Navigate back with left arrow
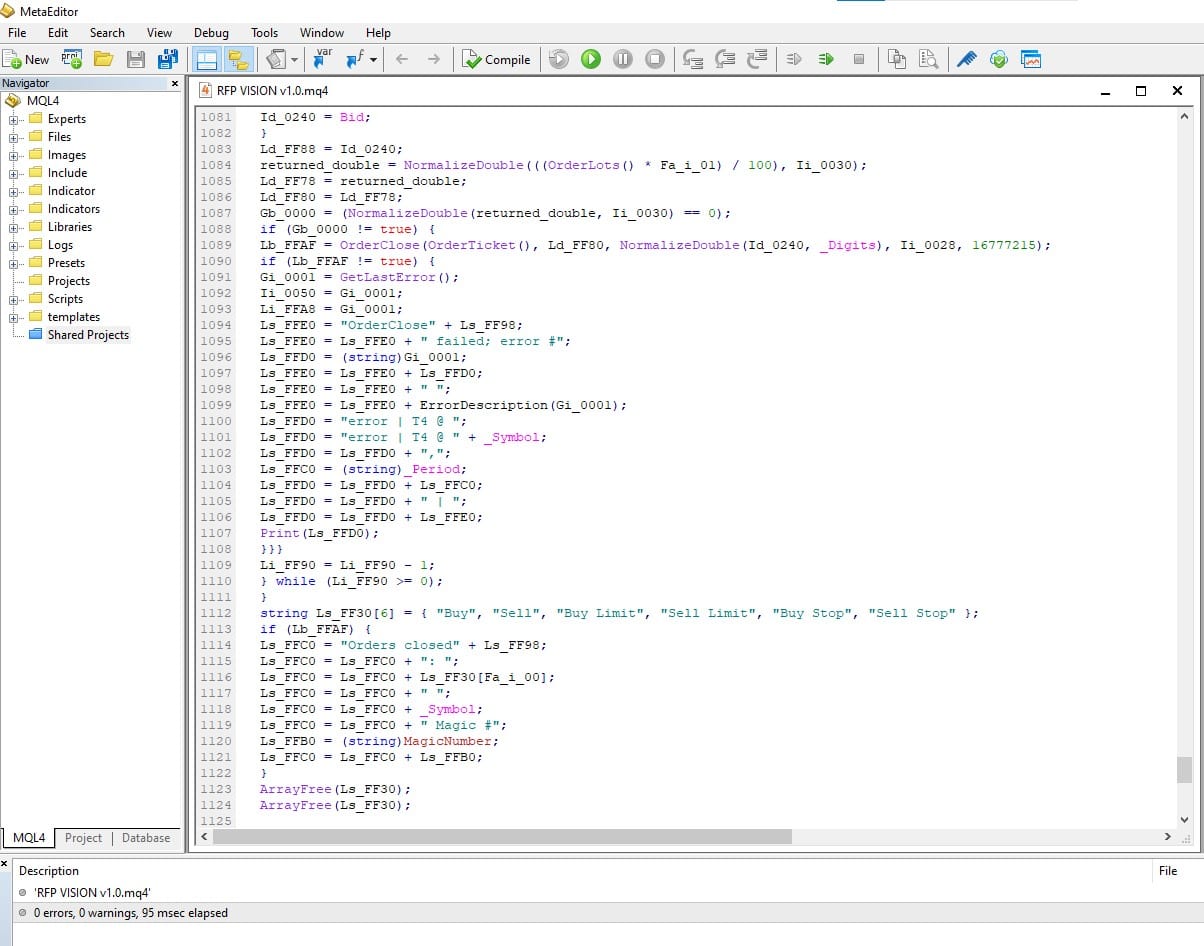The width and height of the screenshot is (1204, 946). click(x=402, y=60)
